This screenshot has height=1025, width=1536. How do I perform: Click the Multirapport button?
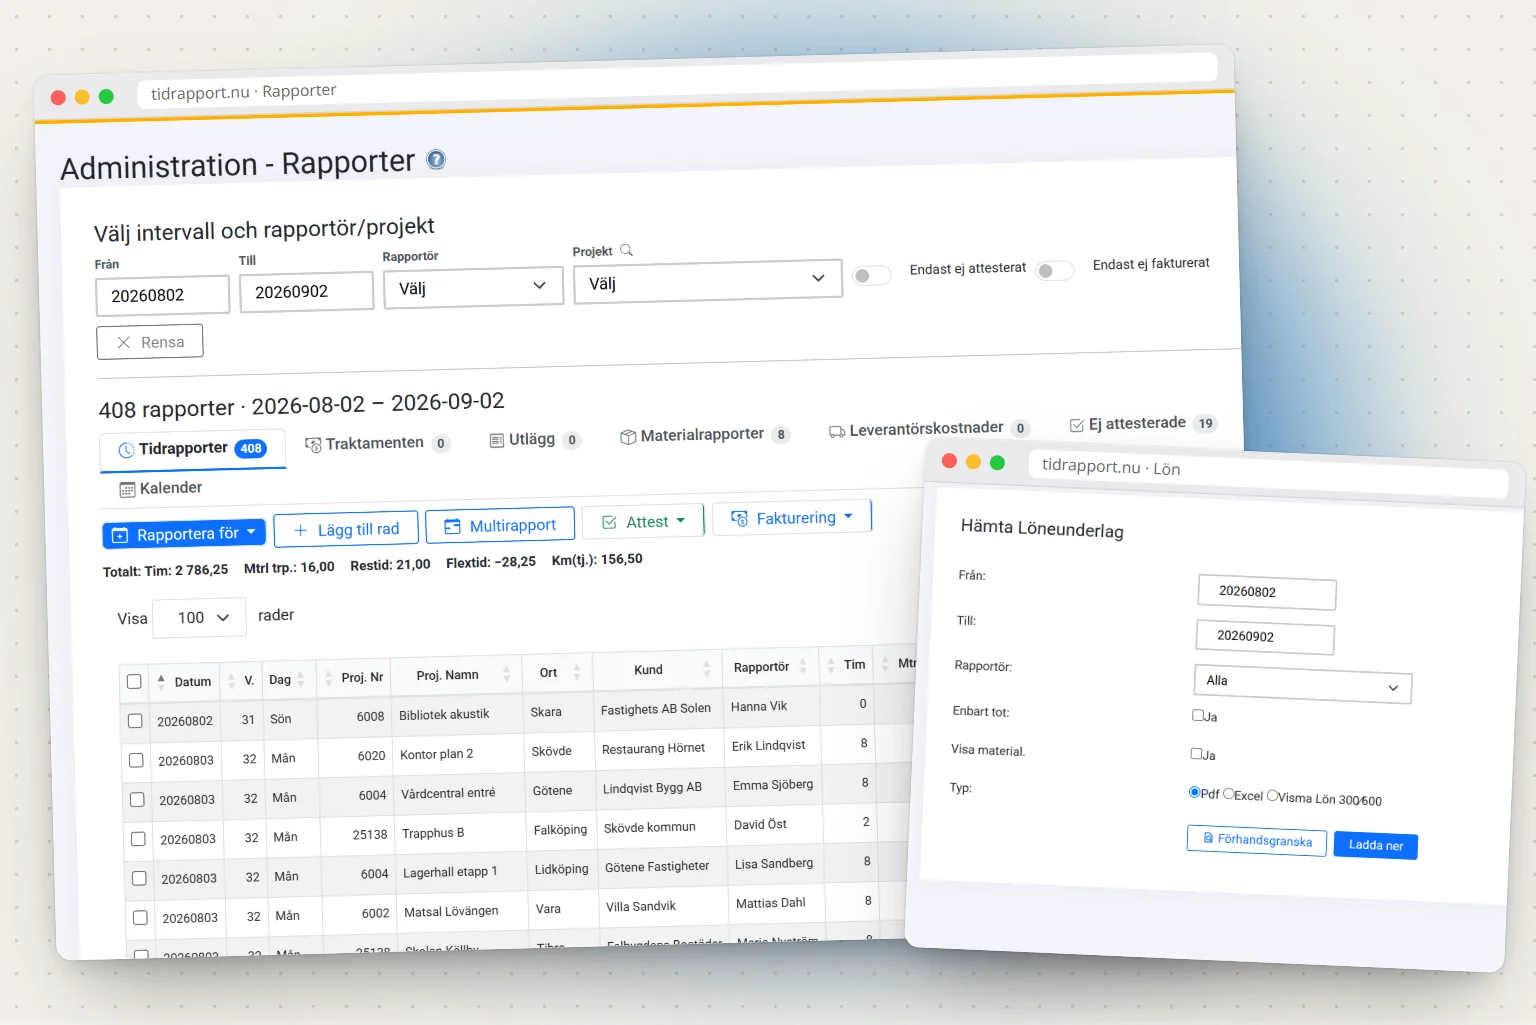(x=500, y=525)
